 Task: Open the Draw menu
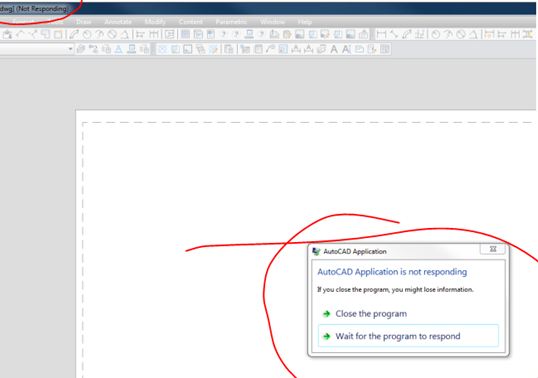(x=84, y=22)
